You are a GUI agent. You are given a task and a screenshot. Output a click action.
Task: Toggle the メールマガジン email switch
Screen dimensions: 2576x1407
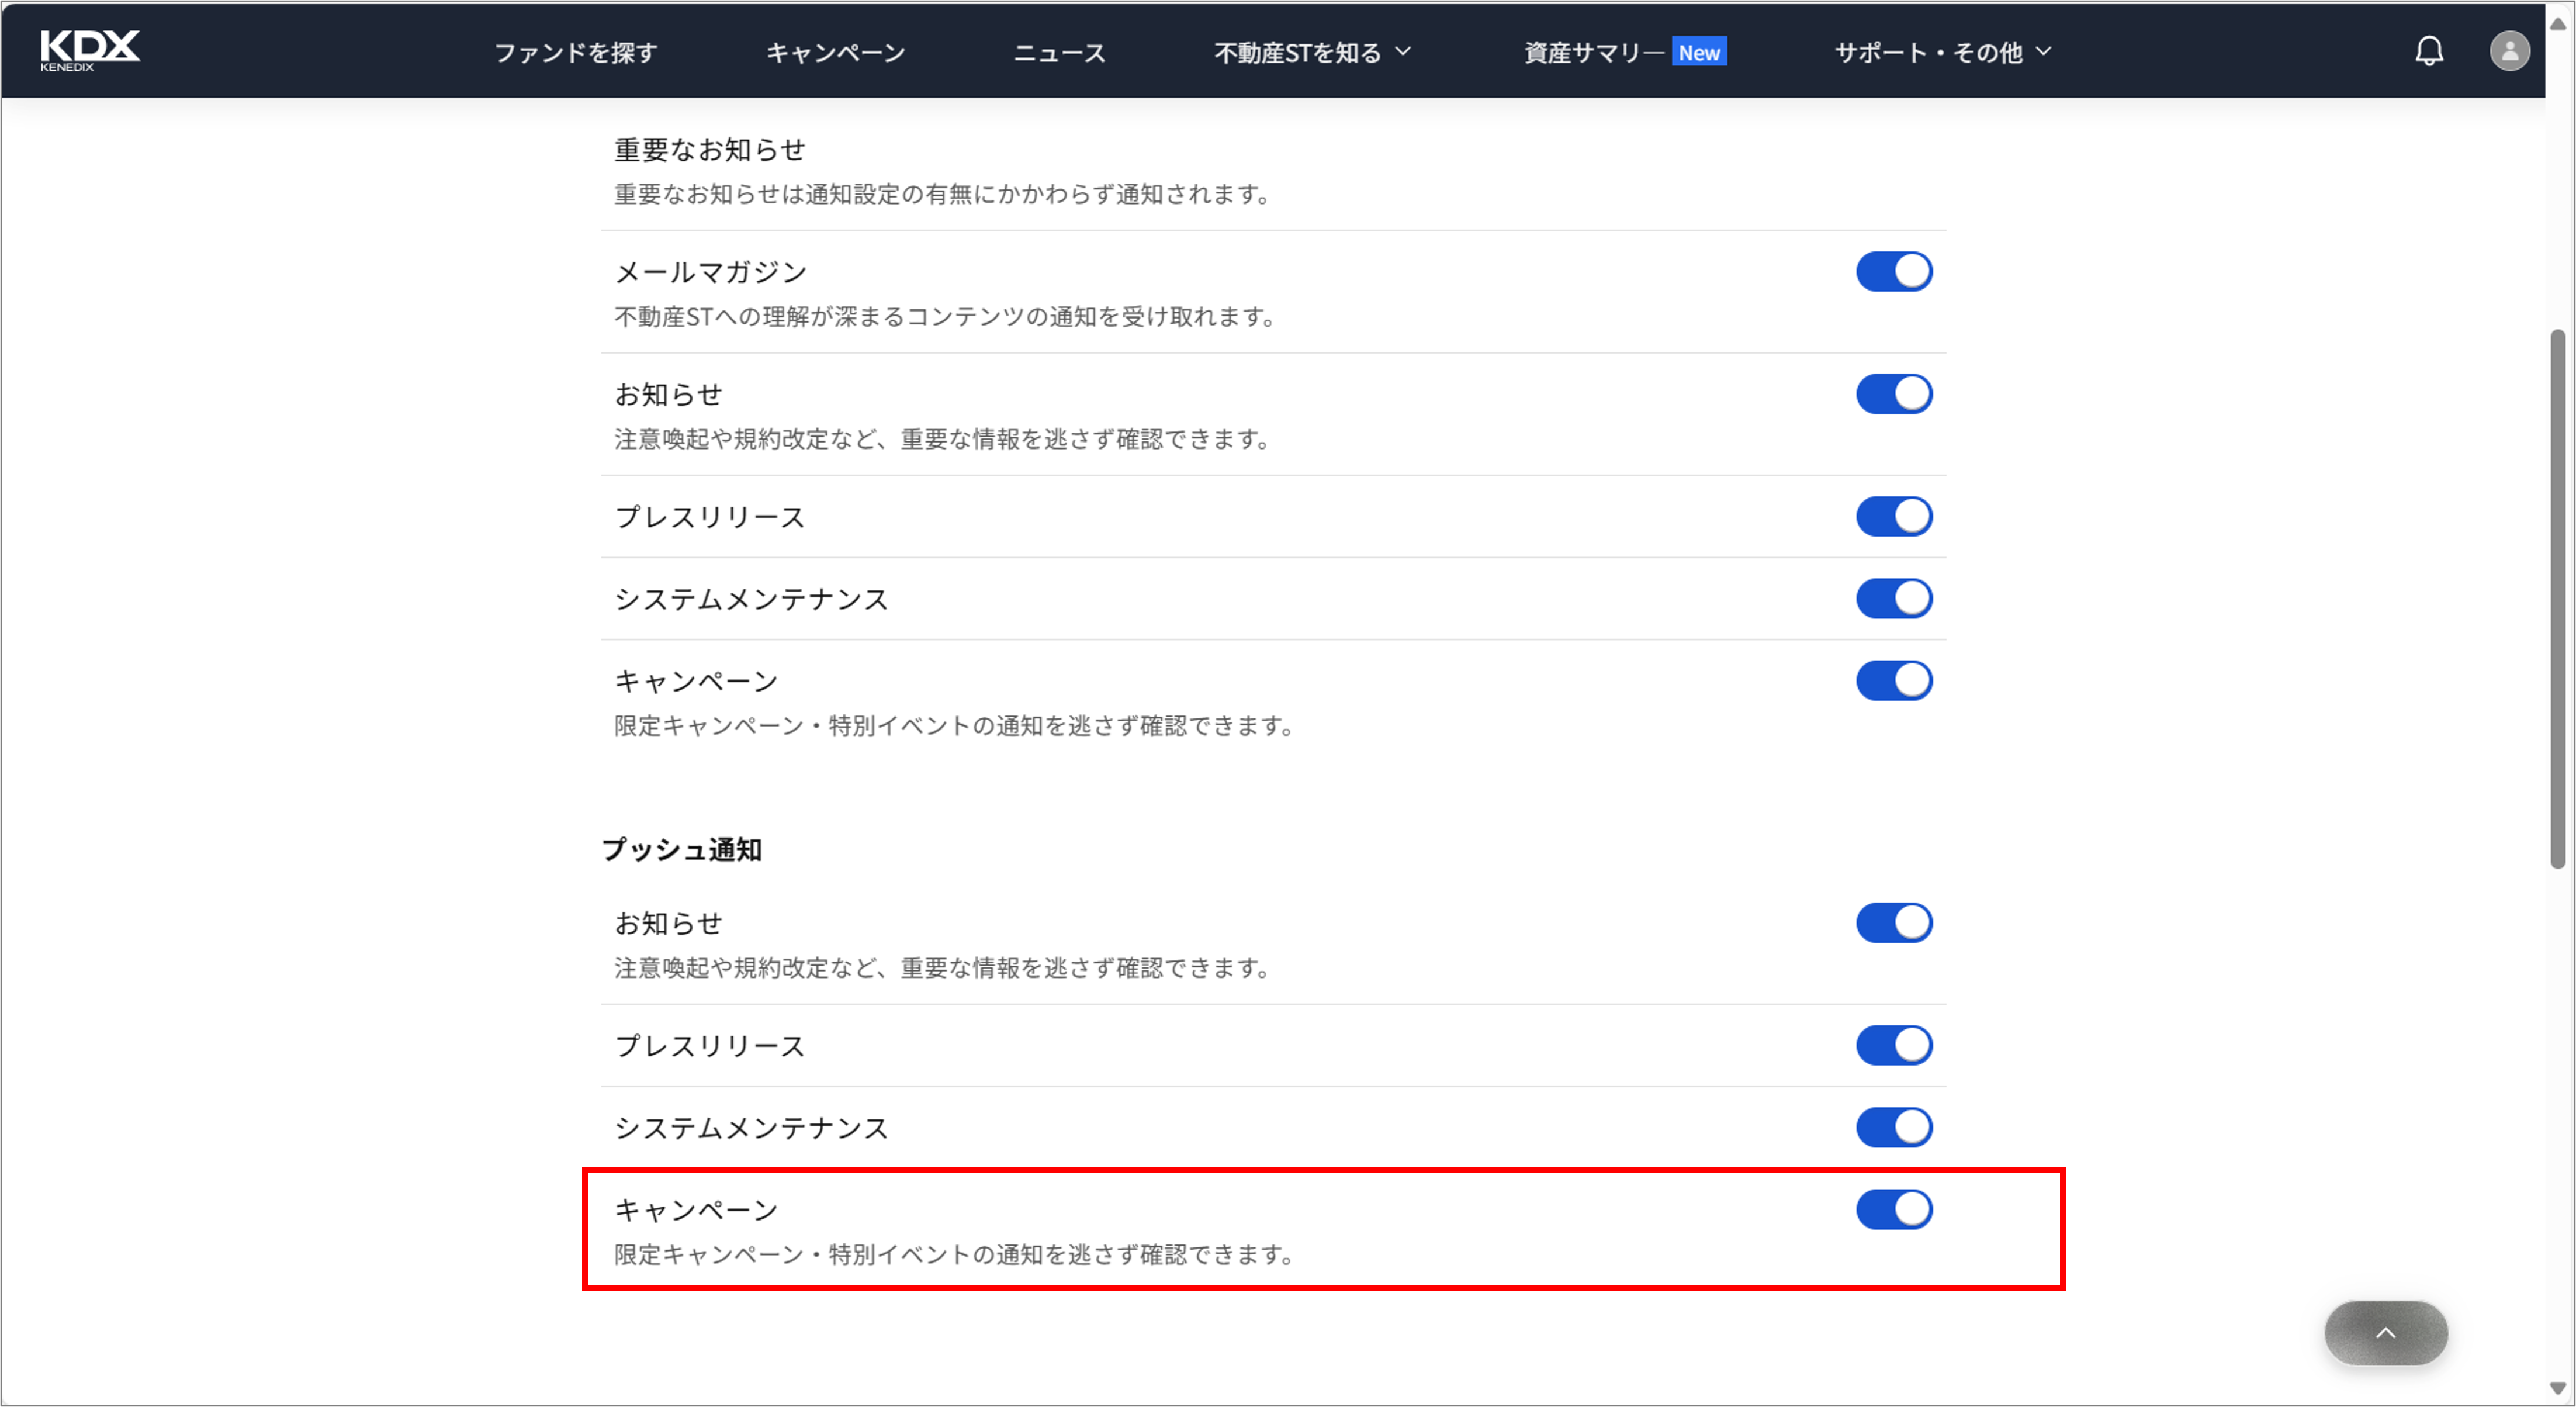coord(1893,272)
